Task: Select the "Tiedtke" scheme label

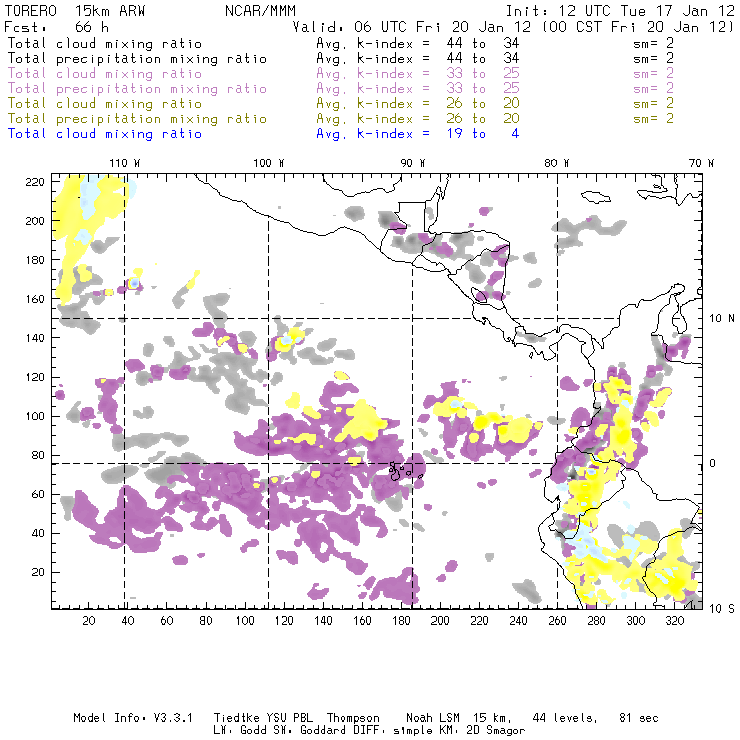Action: pyautogui.click(x=236, y=718)
